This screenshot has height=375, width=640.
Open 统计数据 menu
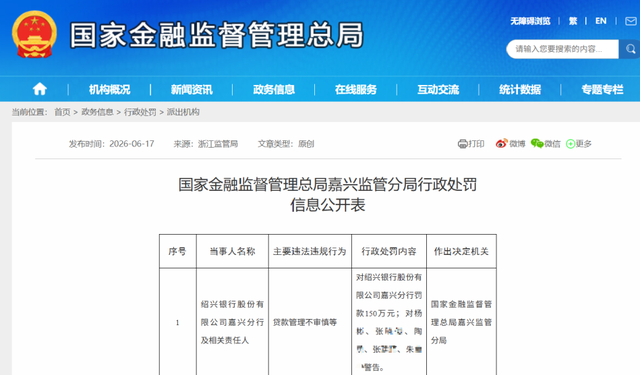(x=520, y=89)
